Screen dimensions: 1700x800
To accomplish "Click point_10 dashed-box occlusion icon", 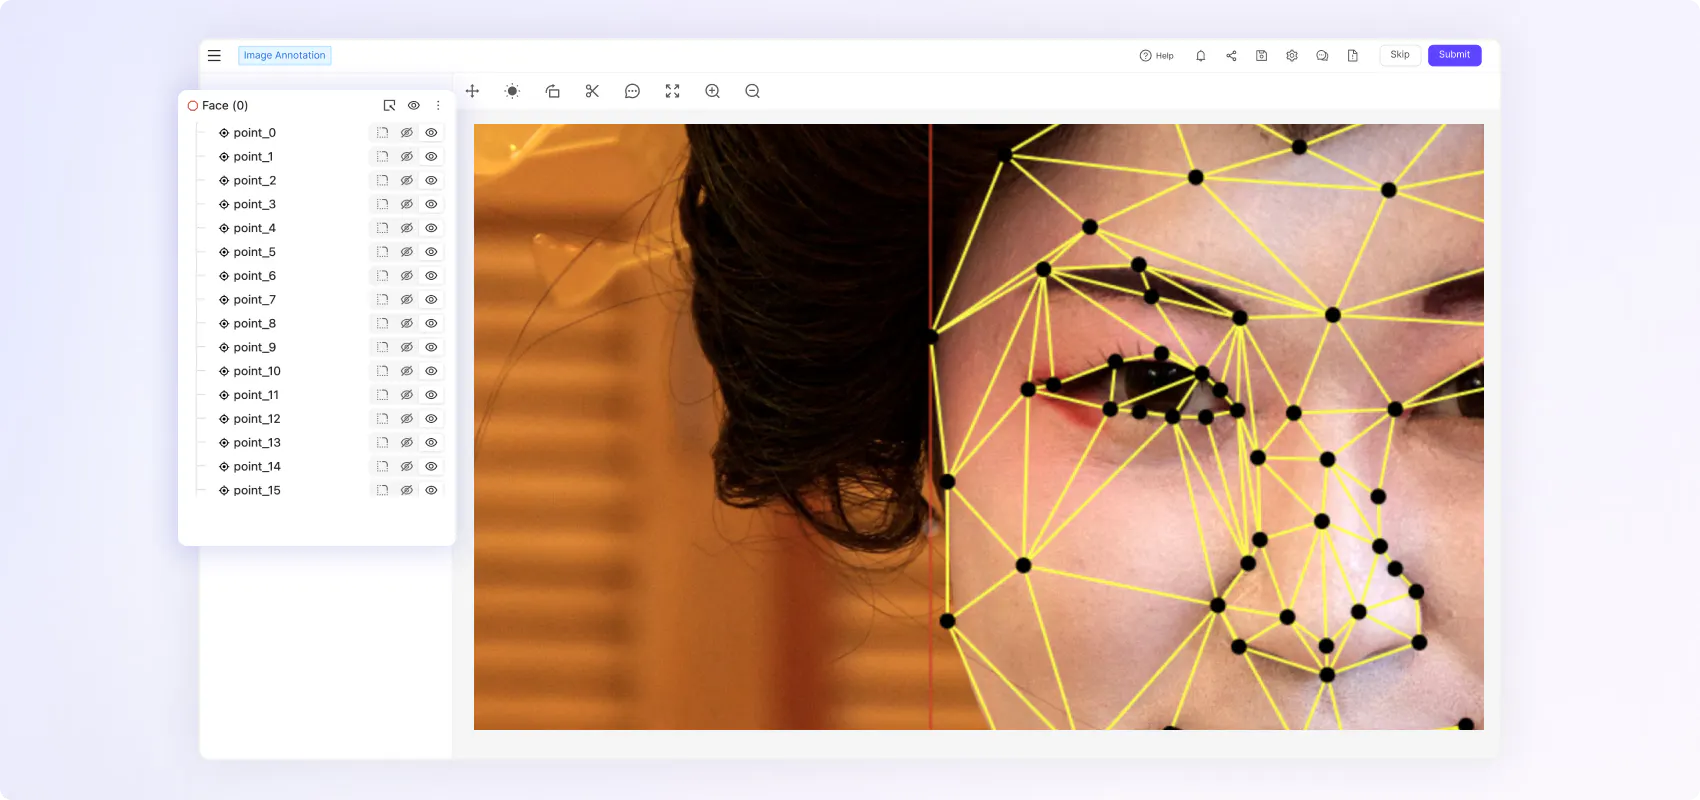I will pos(382,371).
